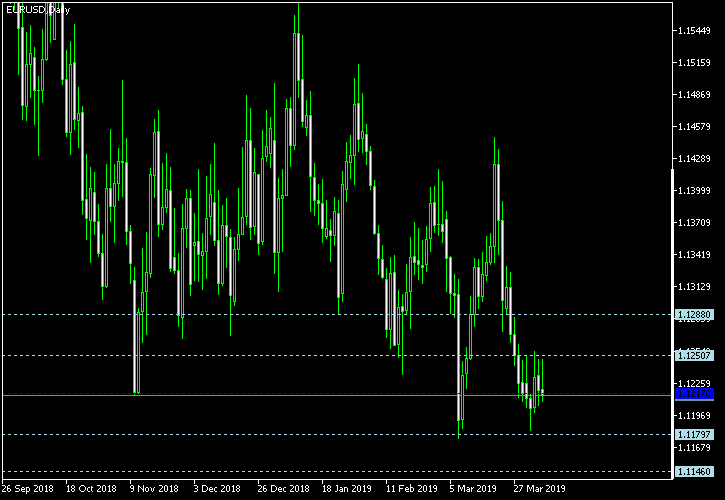Image resolution: width=725 pixels, height=500 pixels.
Task: Click the blue 1.12170 current price tag
Action: tap(694, 394)
